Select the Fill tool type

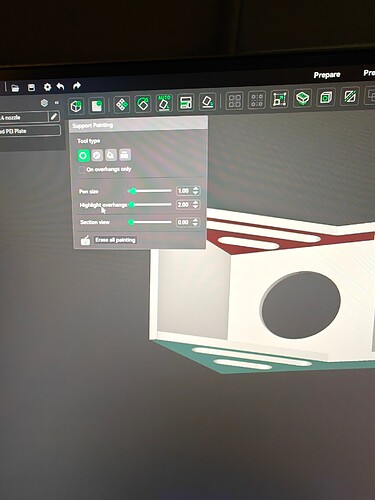[x=111, y=155]
